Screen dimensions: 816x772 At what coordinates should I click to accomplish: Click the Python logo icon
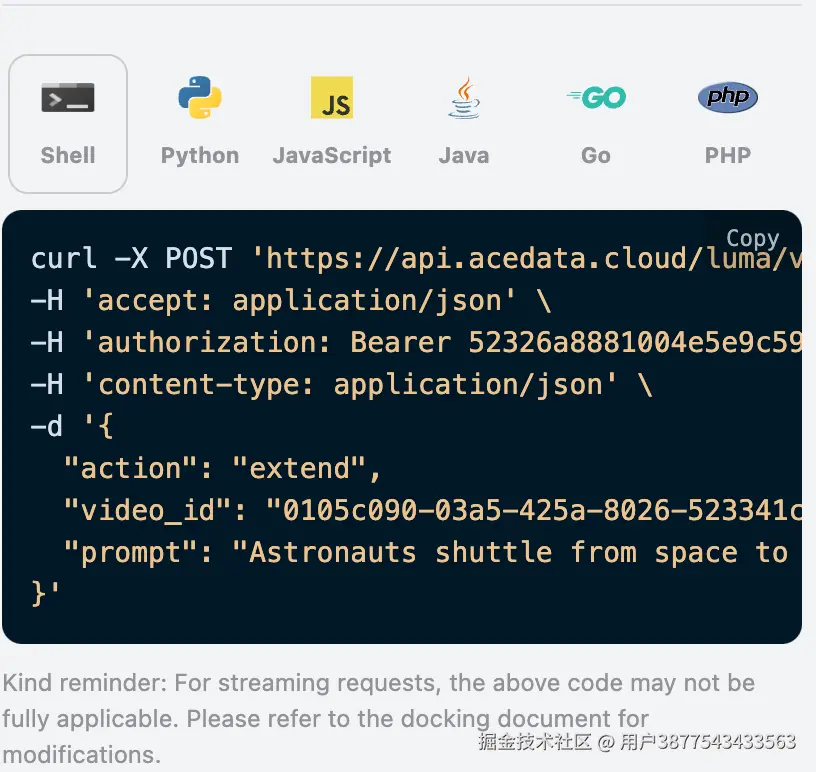coord(200,98)
